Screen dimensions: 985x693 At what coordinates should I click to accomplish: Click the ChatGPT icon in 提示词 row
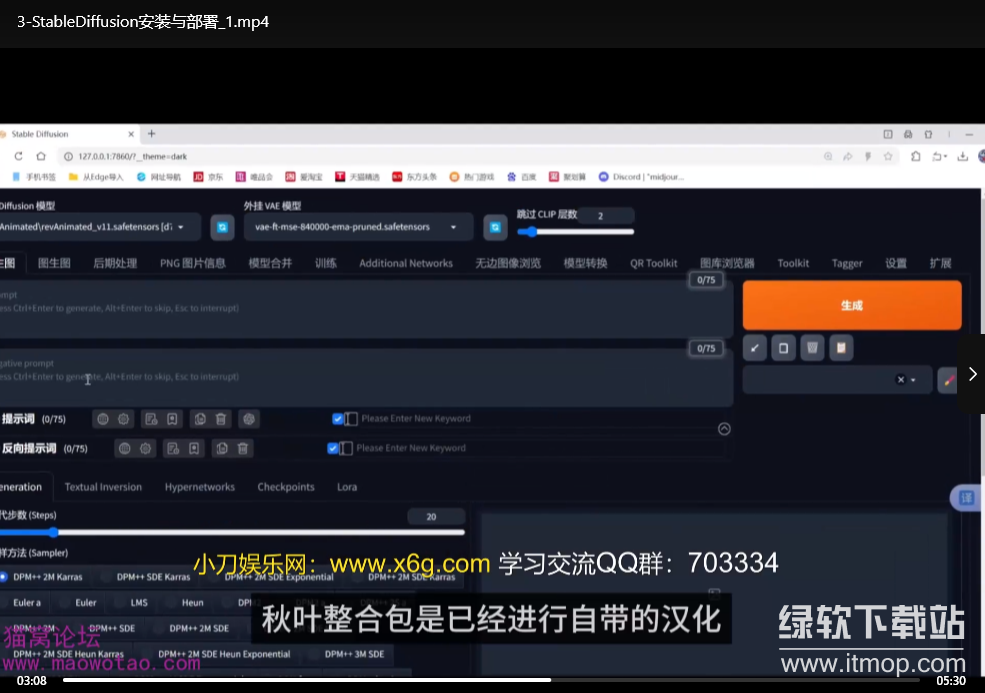(x=249, y=419)
